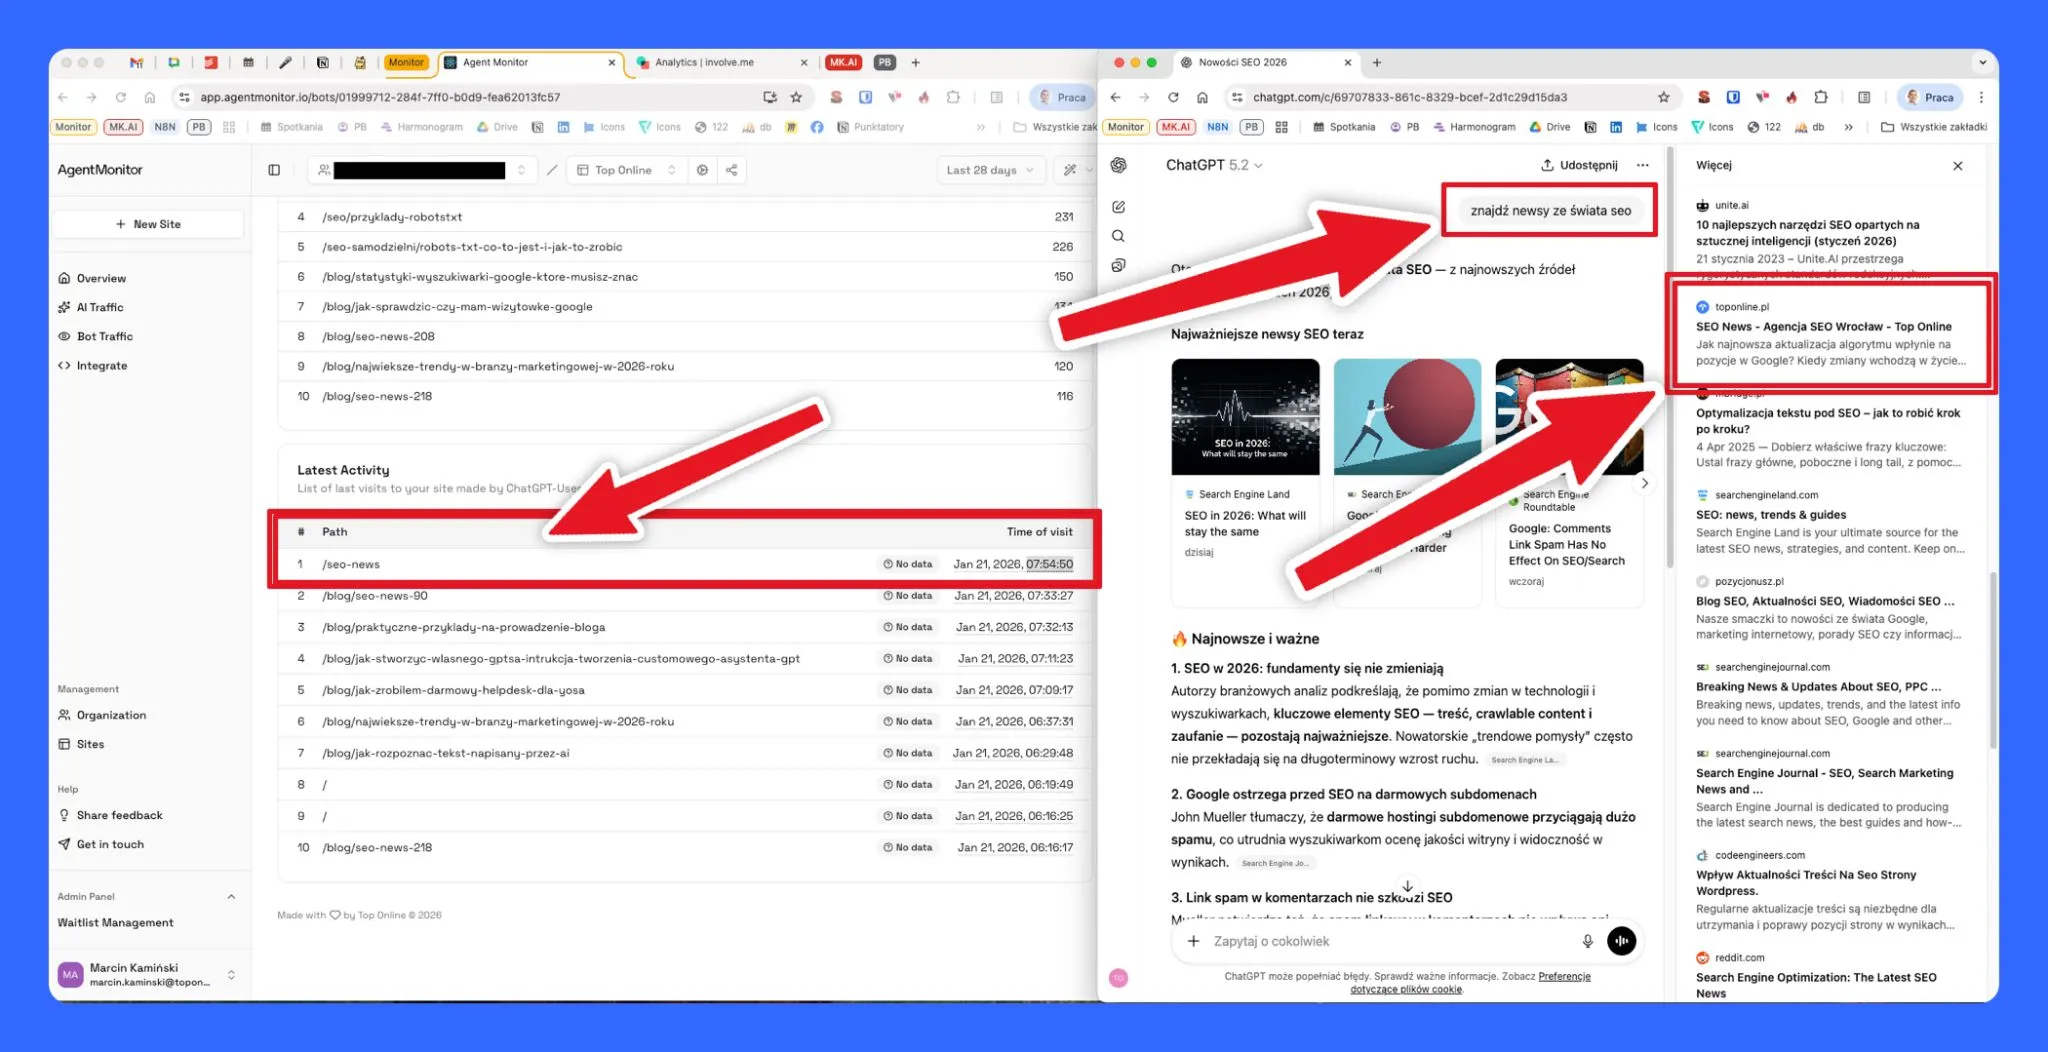Click the plus attach button in composer
2048x1052 pixels.
(1193, 941)
